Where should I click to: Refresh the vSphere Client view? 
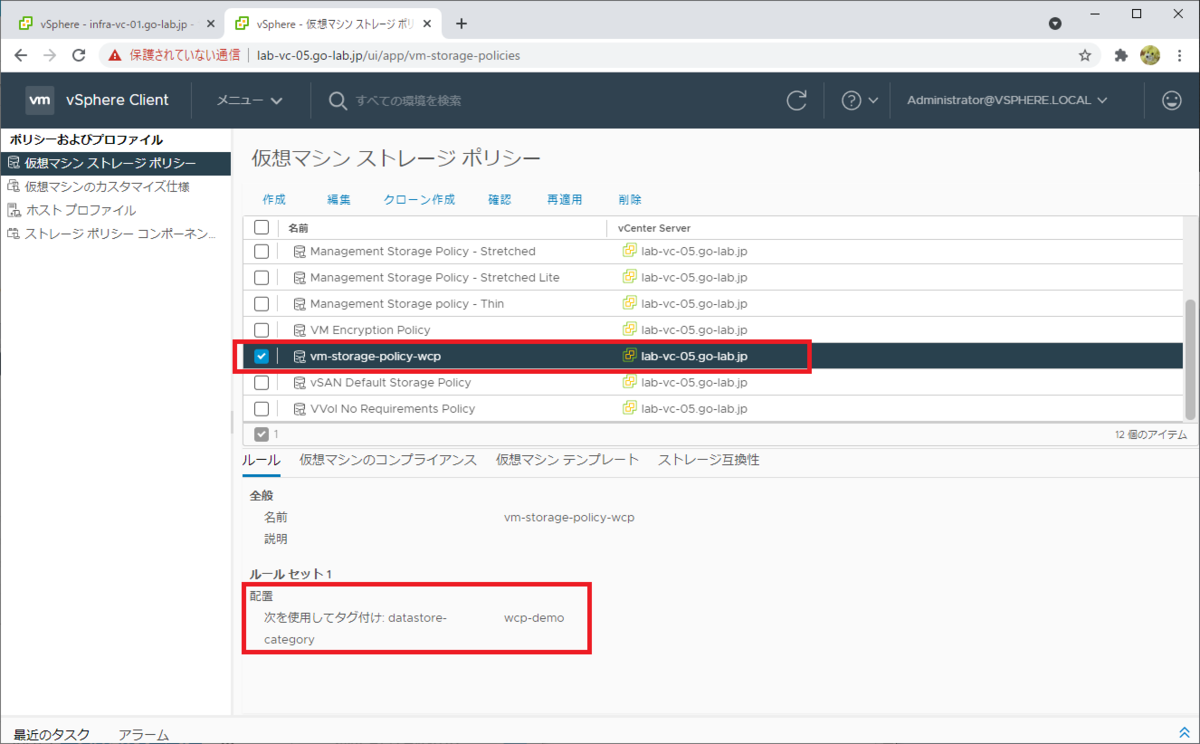(797, 100)
